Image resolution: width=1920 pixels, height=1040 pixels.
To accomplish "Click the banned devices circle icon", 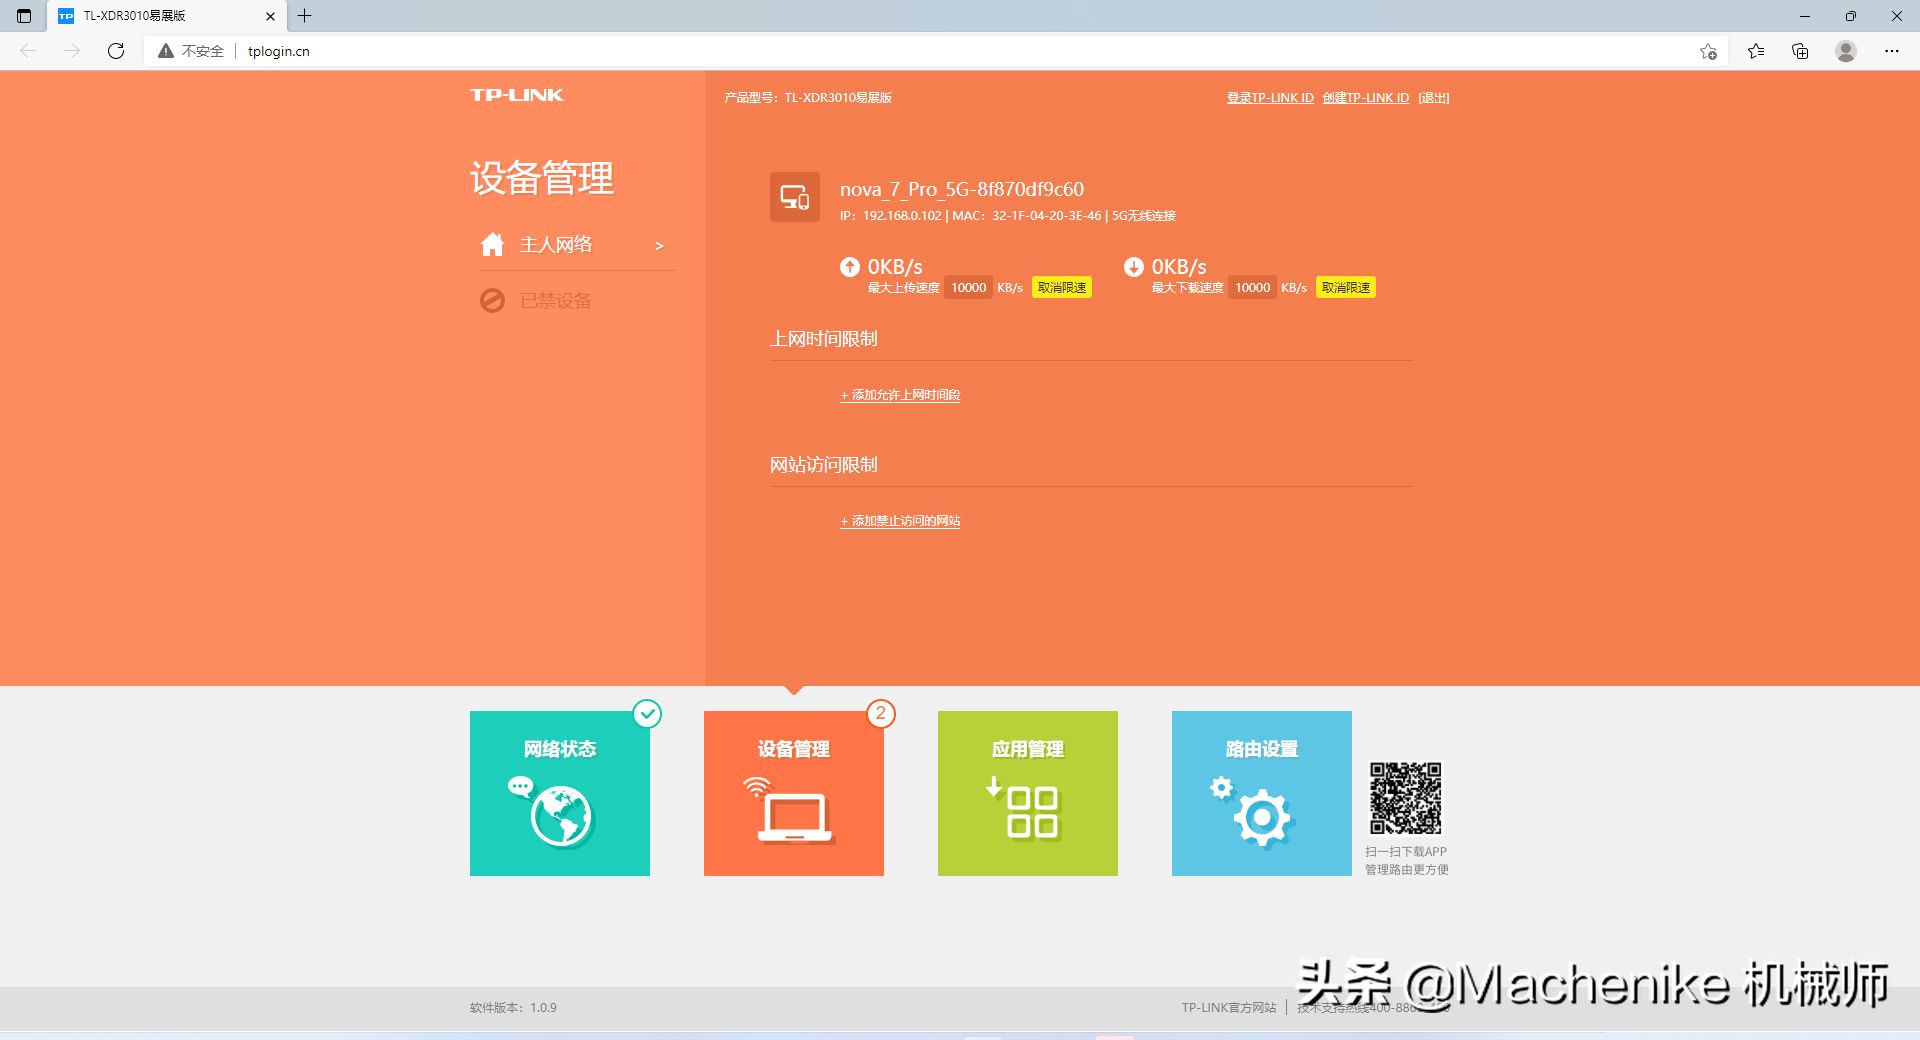I will tap(492, 300).
